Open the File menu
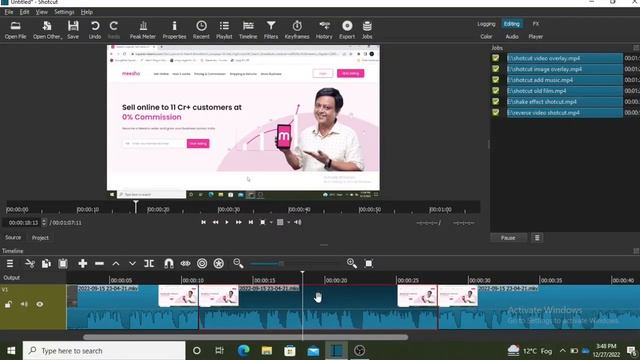 point(9,12)
